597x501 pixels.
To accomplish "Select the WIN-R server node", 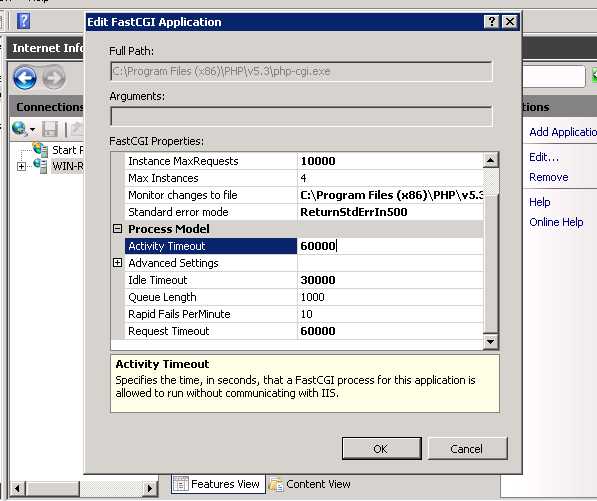I will click(x=67, y=166).
